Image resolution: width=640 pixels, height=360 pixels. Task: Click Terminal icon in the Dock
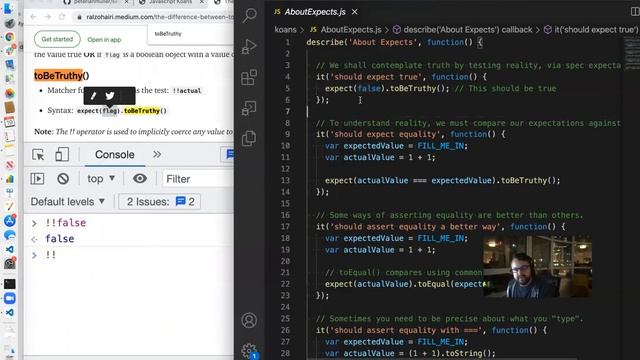tap(10, 284)
